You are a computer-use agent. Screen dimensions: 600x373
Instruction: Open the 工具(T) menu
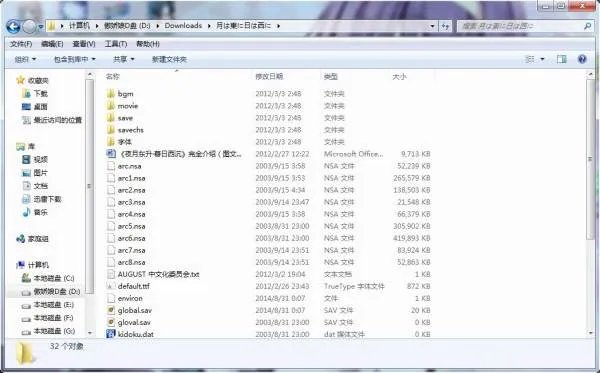116,44
